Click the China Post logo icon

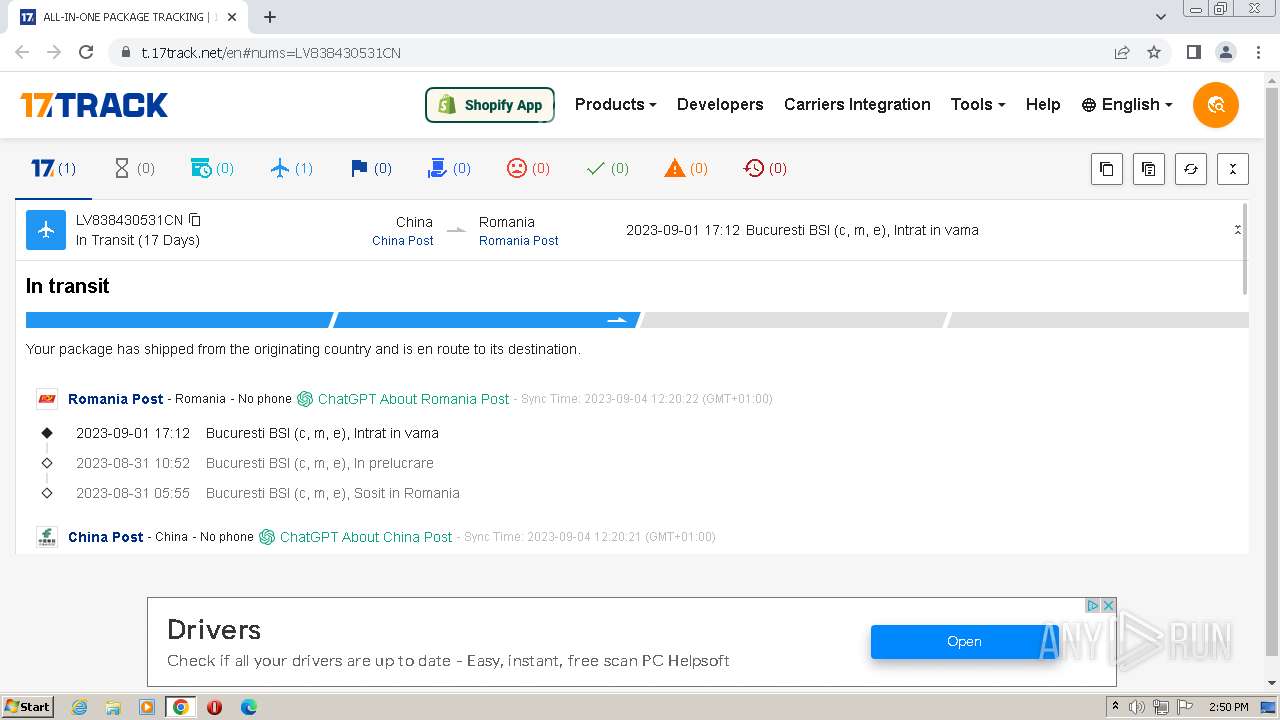[x=47, y=537]
